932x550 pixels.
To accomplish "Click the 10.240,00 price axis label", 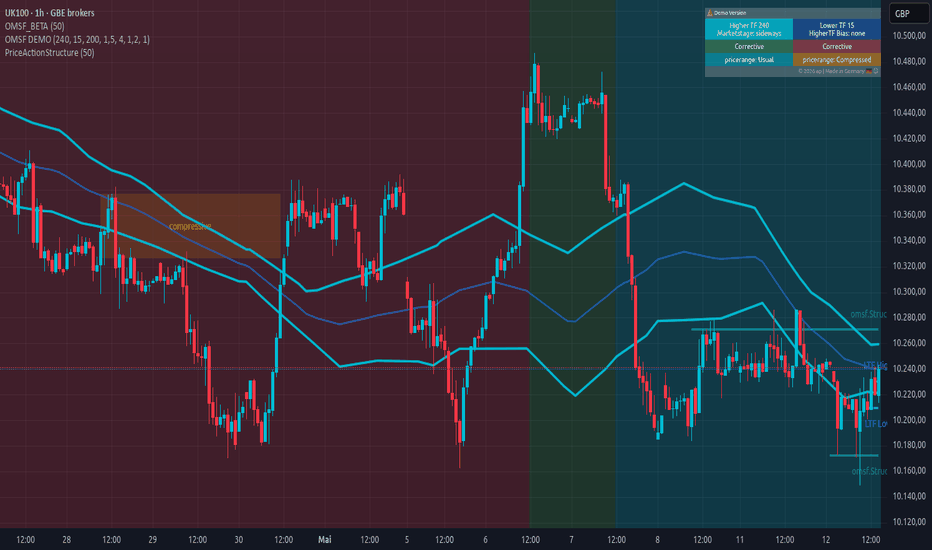I will (909, 368).
